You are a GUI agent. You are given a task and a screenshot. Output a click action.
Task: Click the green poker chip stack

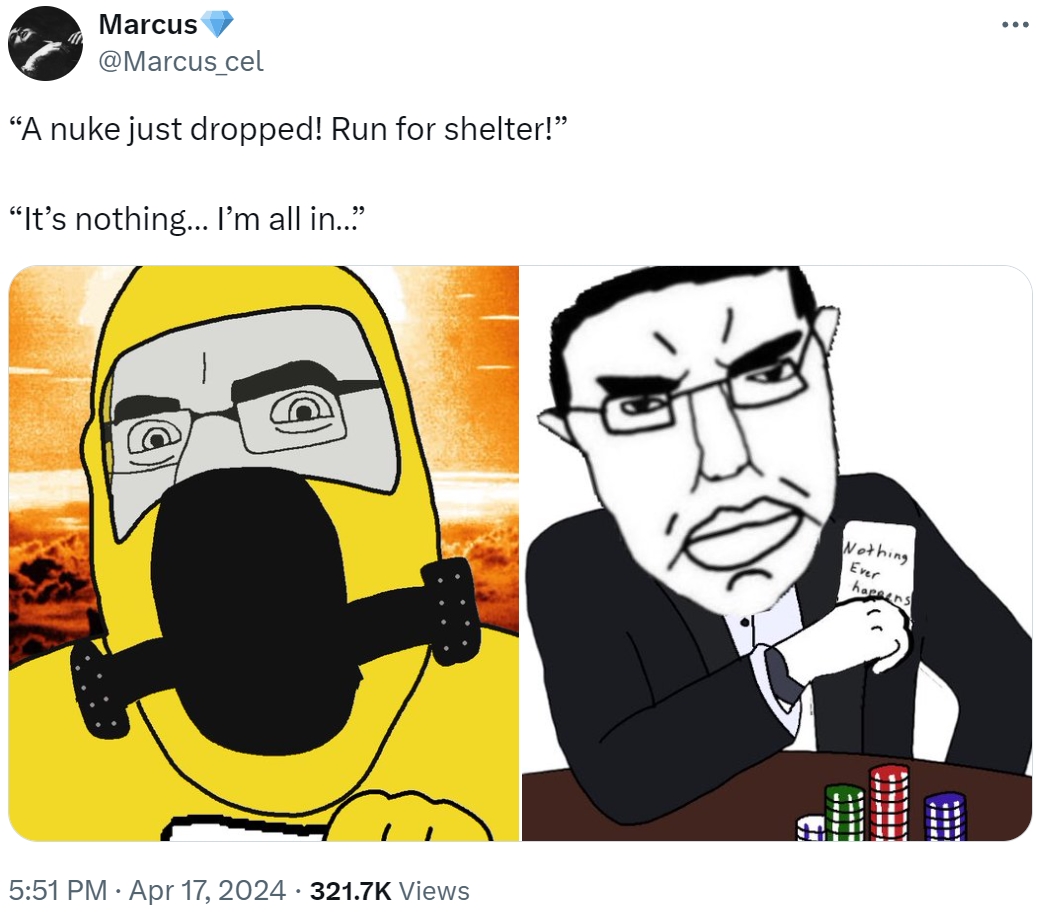coord(845,813)
